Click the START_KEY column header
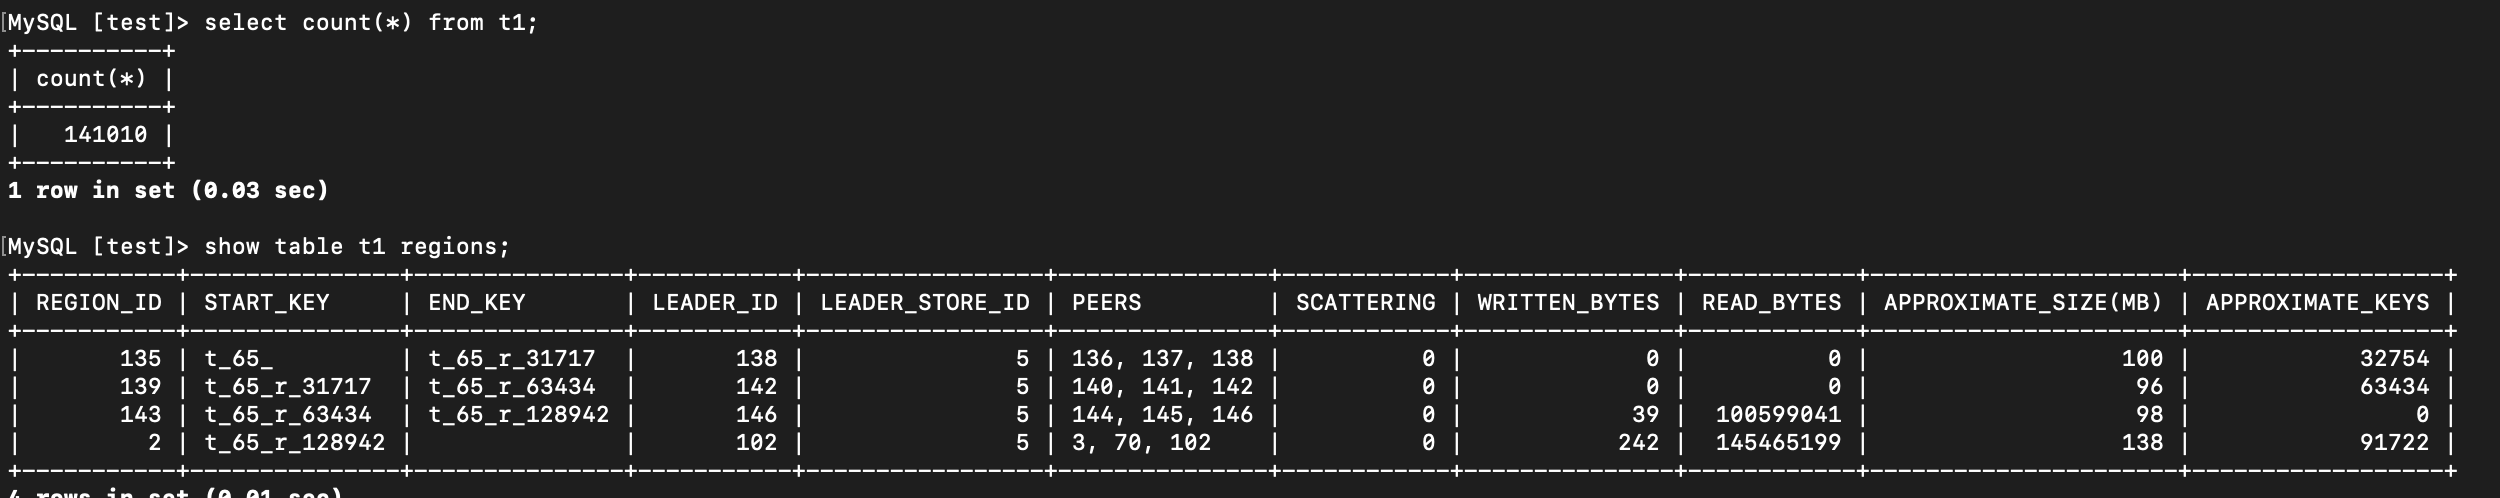The width and height of the screenshot is (2500, 498). [x=266, y=303]
